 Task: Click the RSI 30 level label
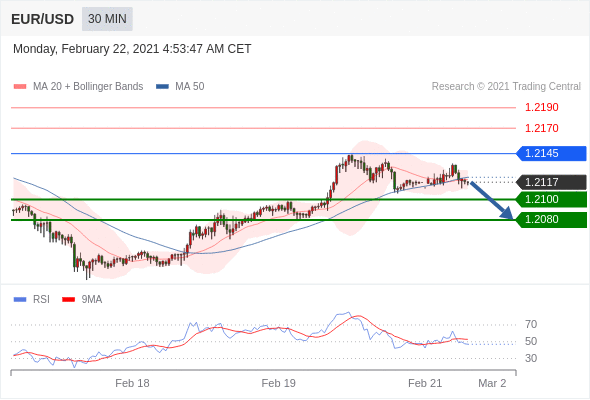[531, 358]
